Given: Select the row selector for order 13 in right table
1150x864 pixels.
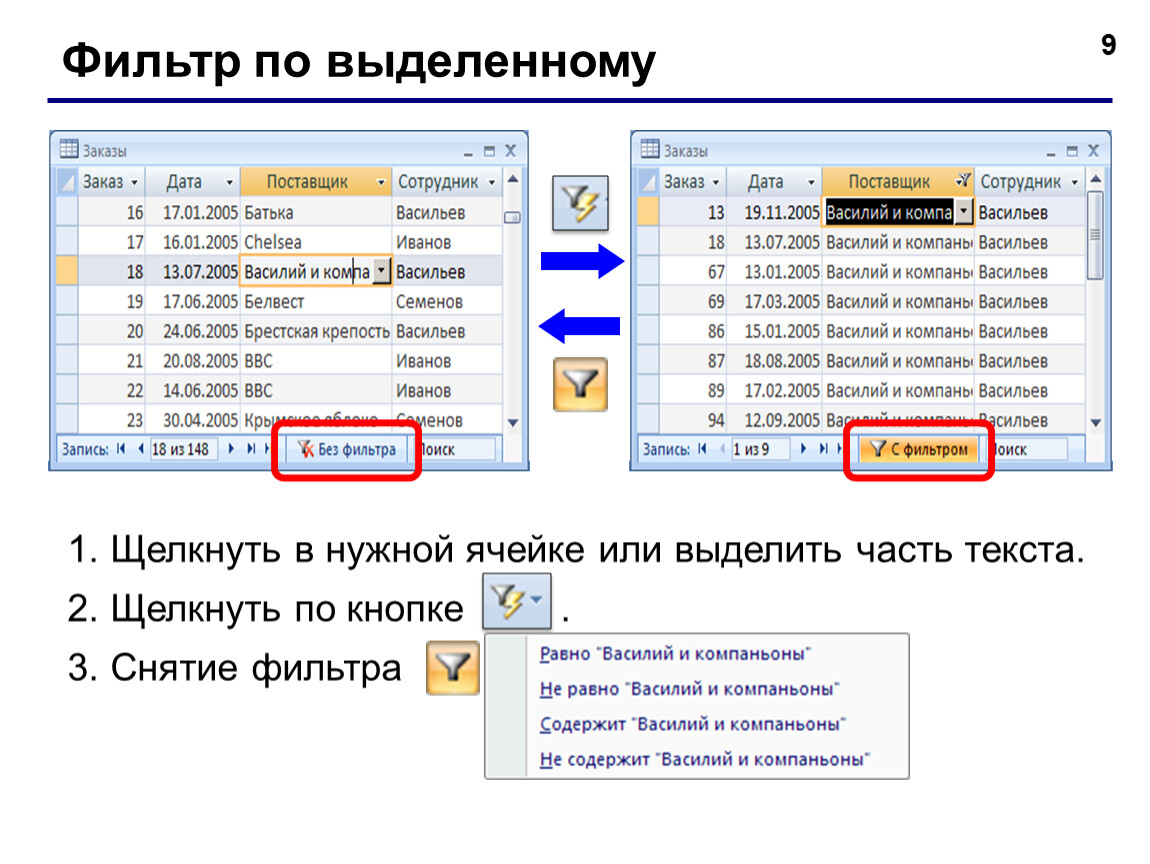Looking at the screenshot, I should [x=648, y=212].
